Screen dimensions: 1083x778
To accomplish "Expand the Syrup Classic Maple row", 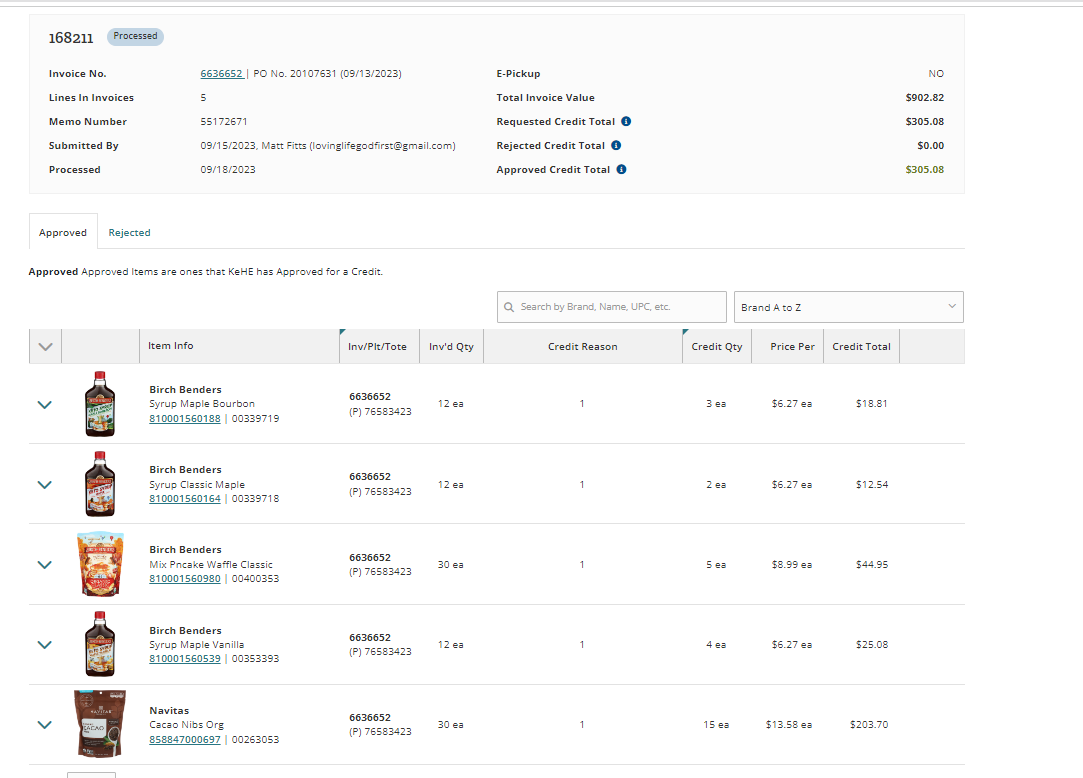I will point(44,484).
